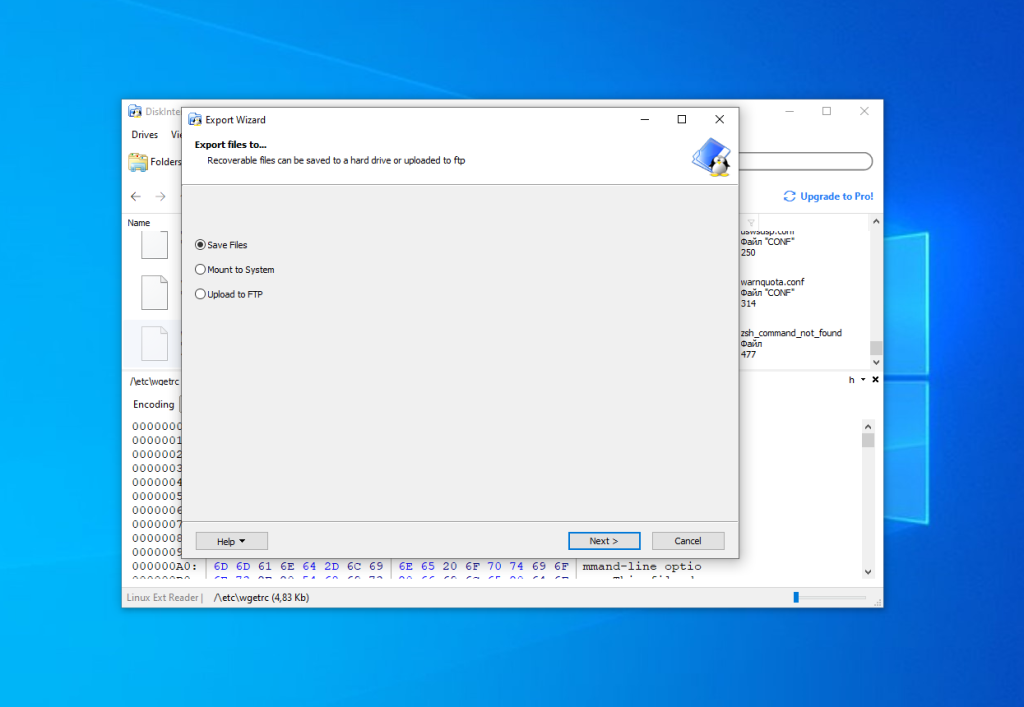Click the Next button in wizard
The width and height of the screenshot is (1024, 707).
pyautogui.click(x=604, y=541)
